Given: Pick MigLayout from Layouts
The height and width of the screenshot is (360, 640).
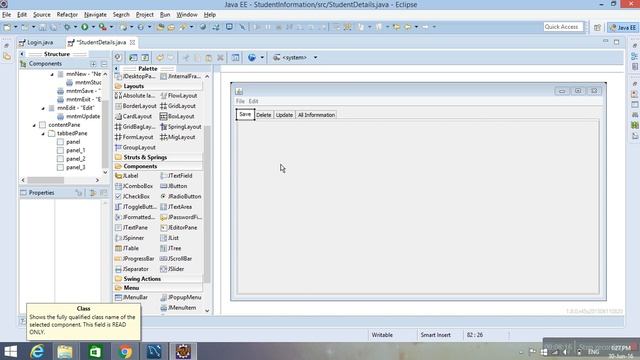Looking at the screenshot, I should pyautogui.click(x=178, y=137).
